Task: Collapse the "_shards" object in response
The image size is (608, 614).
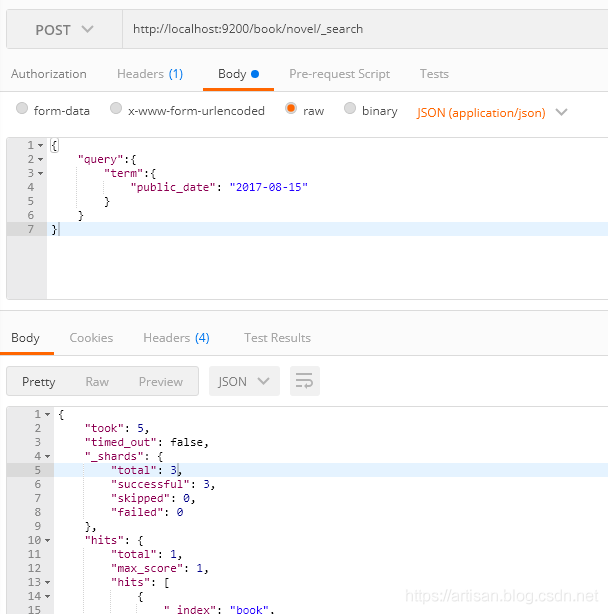Action: point(47,456)
